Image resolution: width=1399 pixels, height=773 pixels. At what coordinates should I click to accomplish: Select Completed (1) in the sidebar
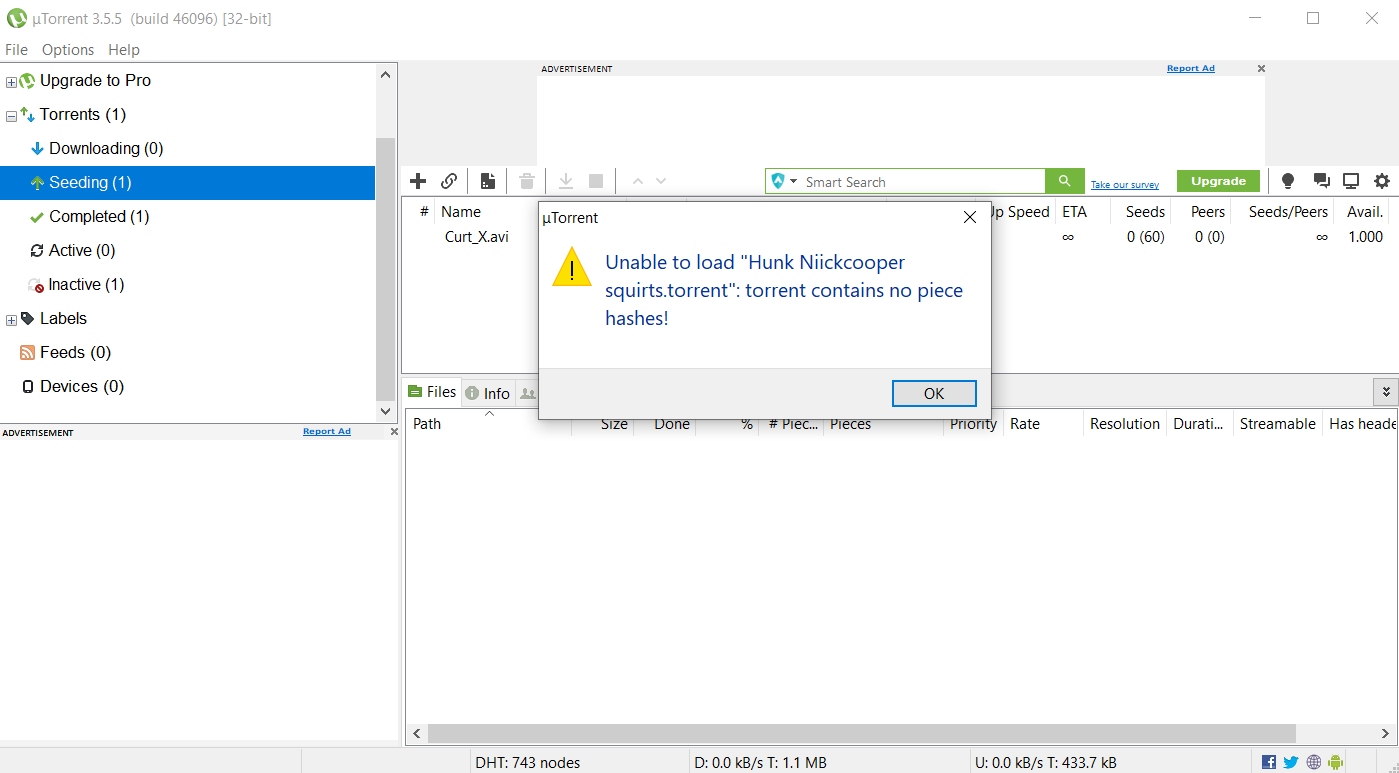[x=99, y=216]
